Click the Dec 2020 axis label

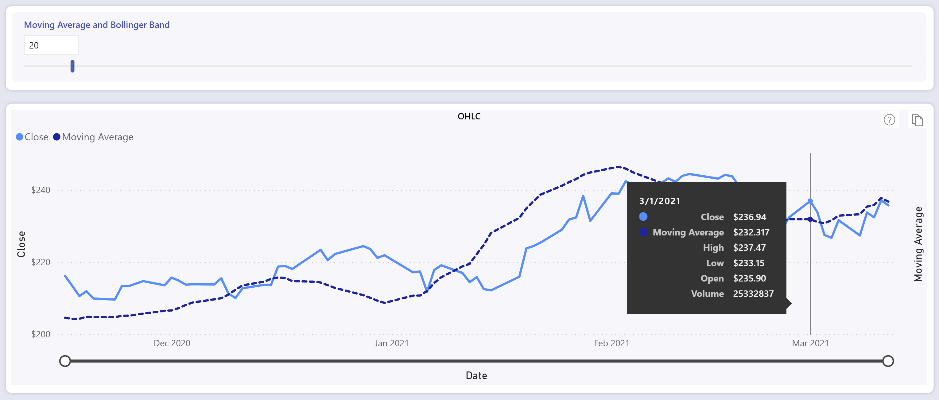tap(171, 343)
